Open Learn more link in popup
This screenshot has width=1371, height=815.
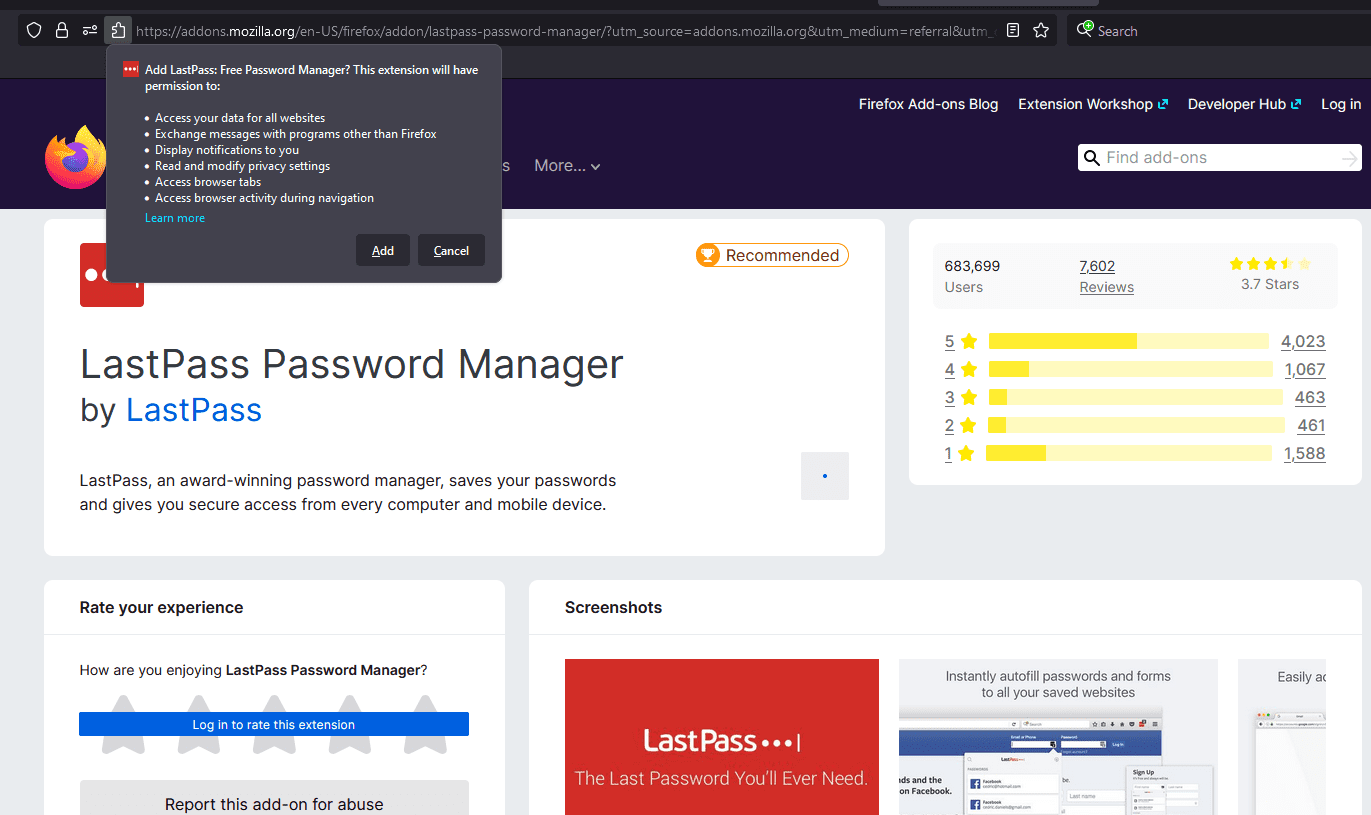[x=175, y=218]
